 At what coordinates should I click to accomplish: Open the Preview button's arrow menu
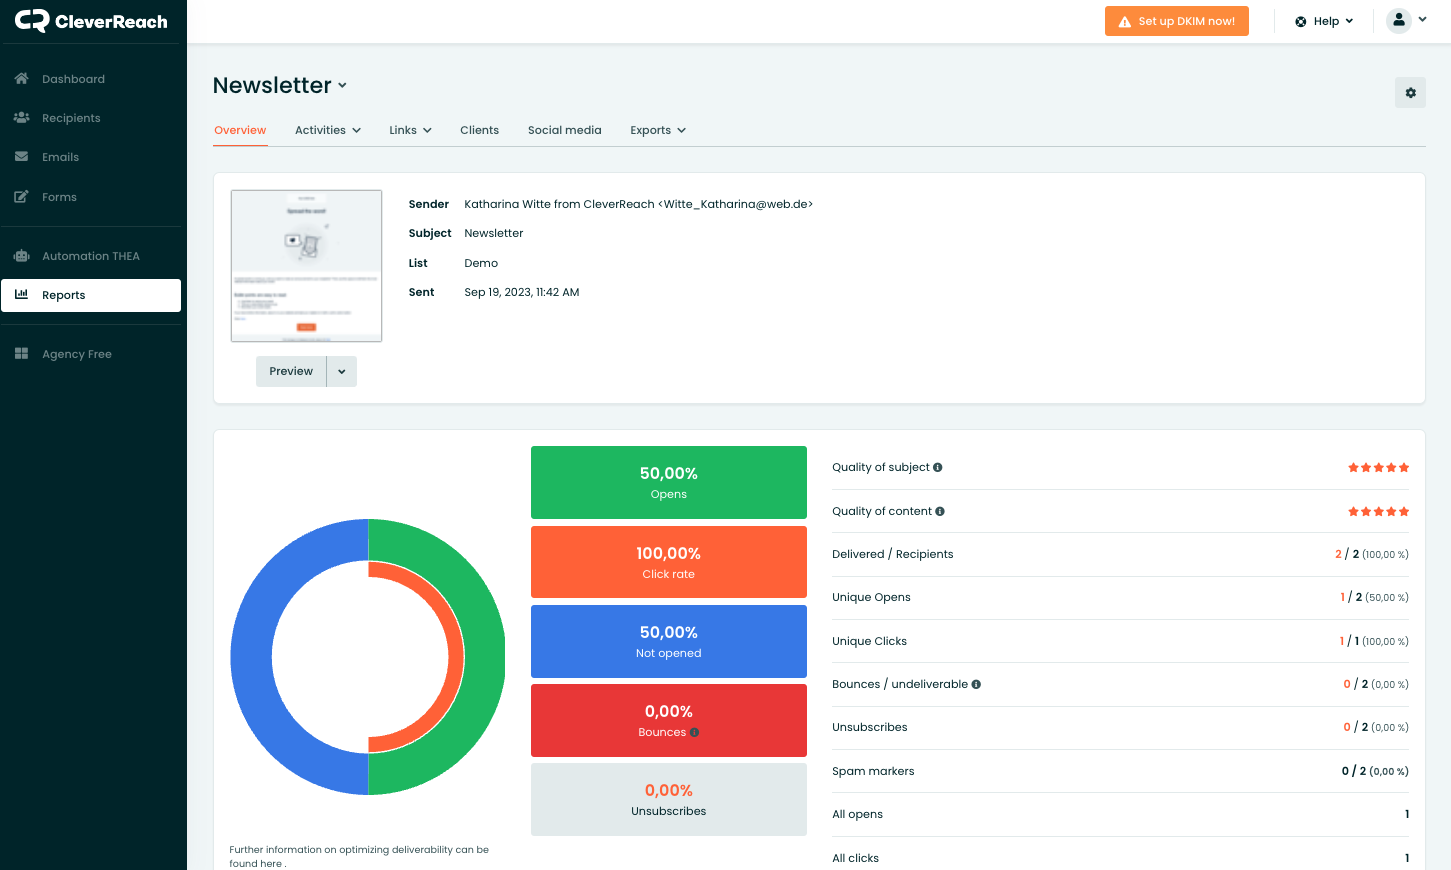point(342,372)
